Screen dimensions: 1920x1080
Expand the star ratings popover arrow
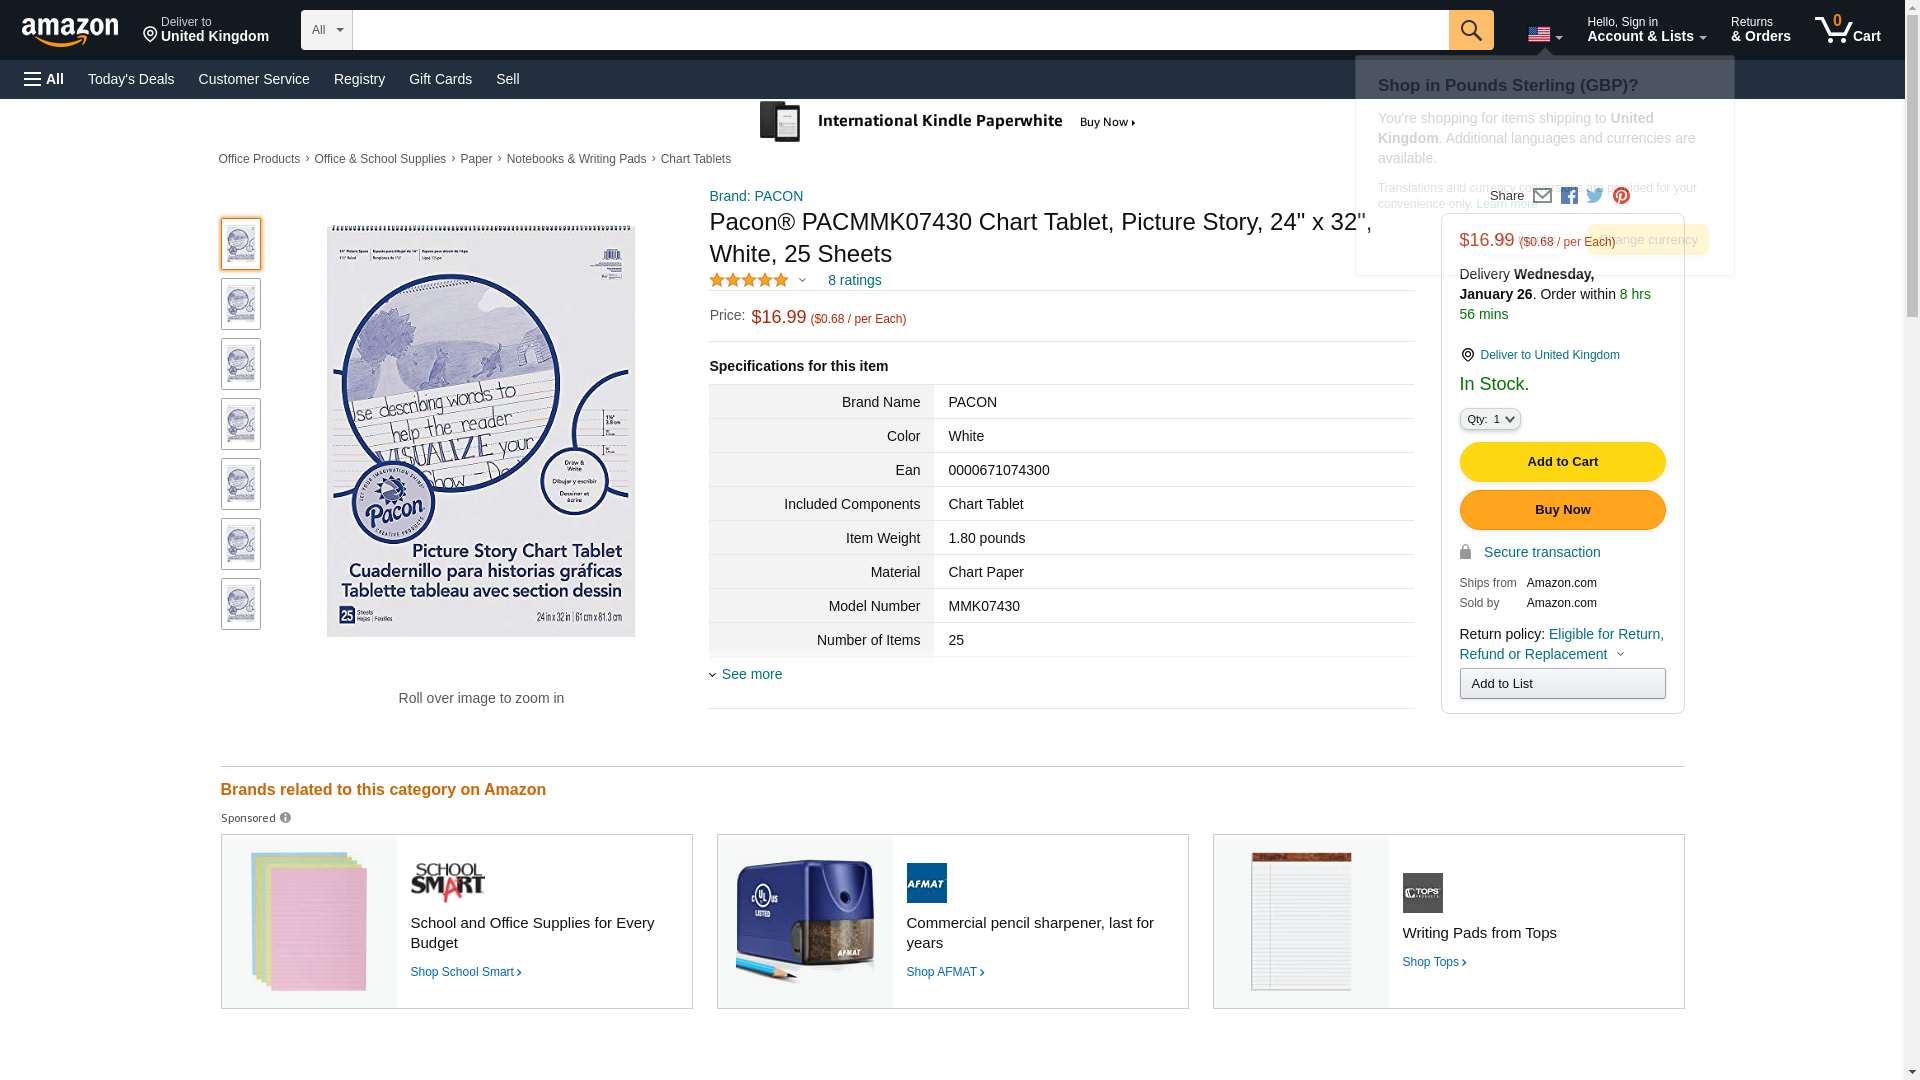click(802, 280)
